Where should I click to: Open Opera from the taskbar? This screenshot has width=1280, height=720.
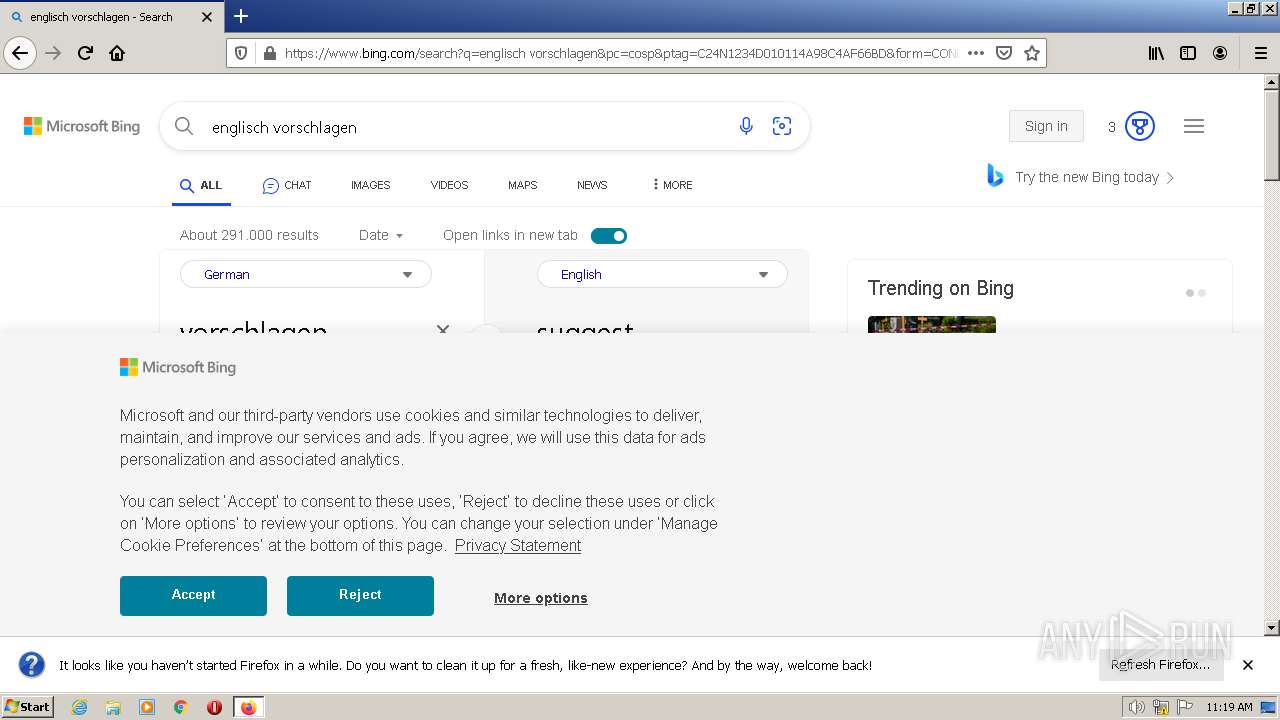coord(214,707)
